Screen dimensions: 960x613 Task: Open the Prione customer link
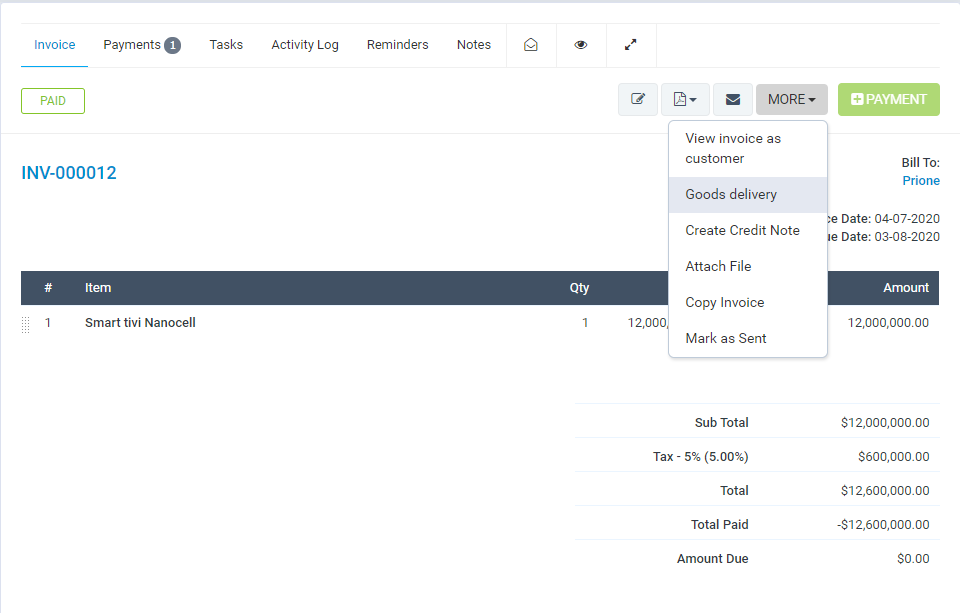pos(921,180)
